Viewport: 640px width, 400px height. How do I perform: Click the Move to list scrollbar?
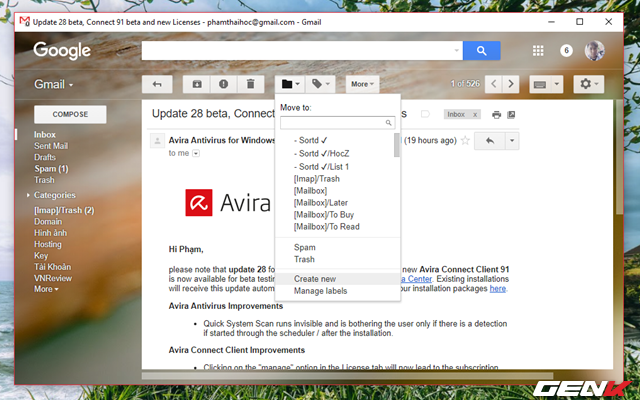click(397, 145)
